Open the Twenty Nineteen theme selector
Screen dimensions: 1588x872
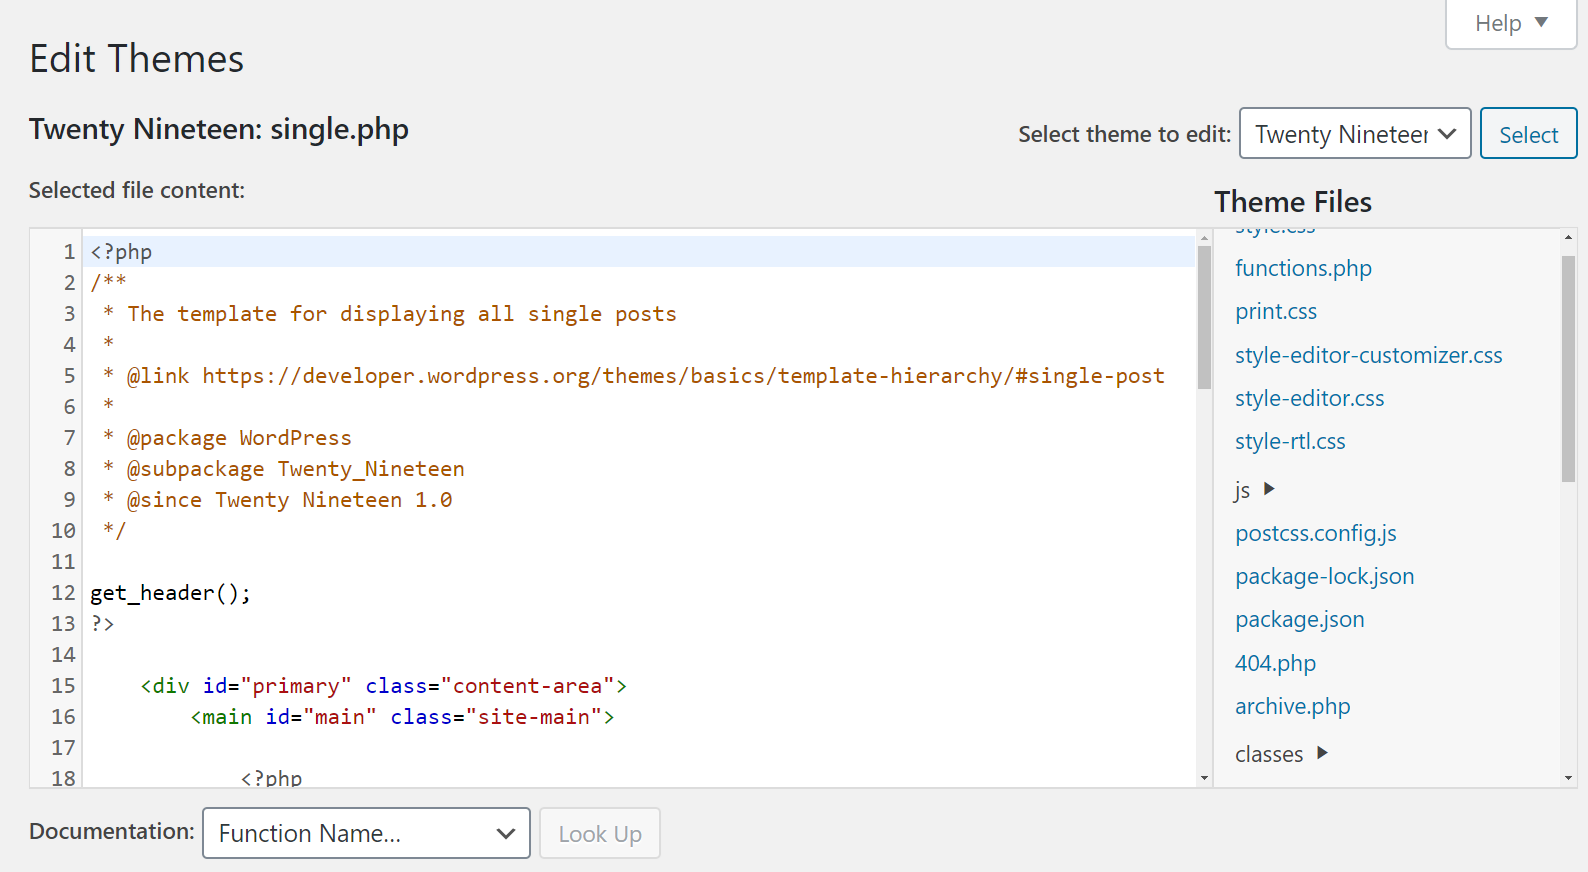[x=1355, y=134]
